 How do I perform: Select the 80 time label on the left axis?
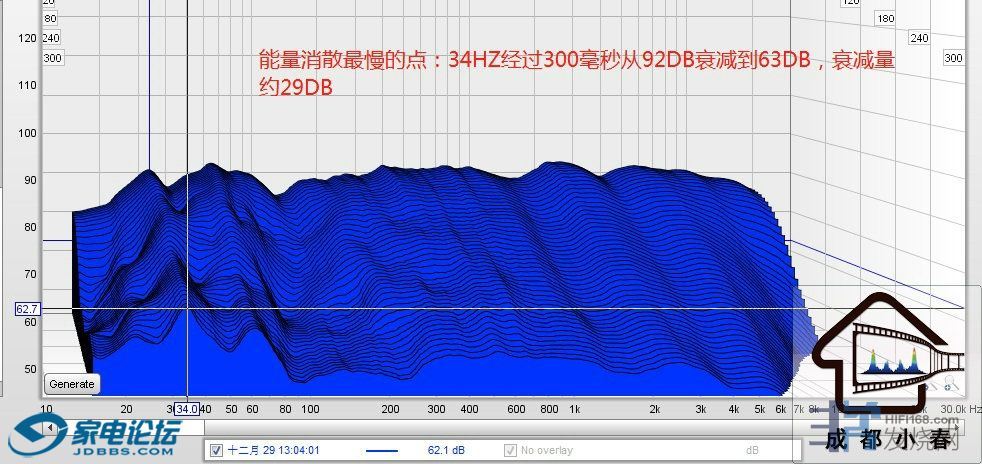pos(52,18)
